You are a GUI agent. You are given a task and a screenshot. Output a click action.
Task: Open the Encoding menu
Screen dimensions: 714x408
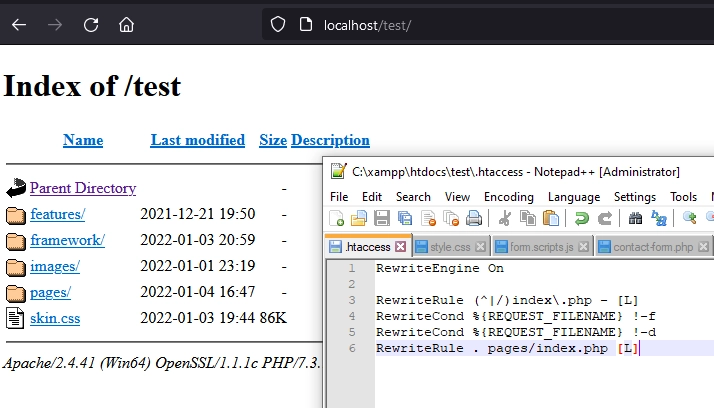click(509, 197)
